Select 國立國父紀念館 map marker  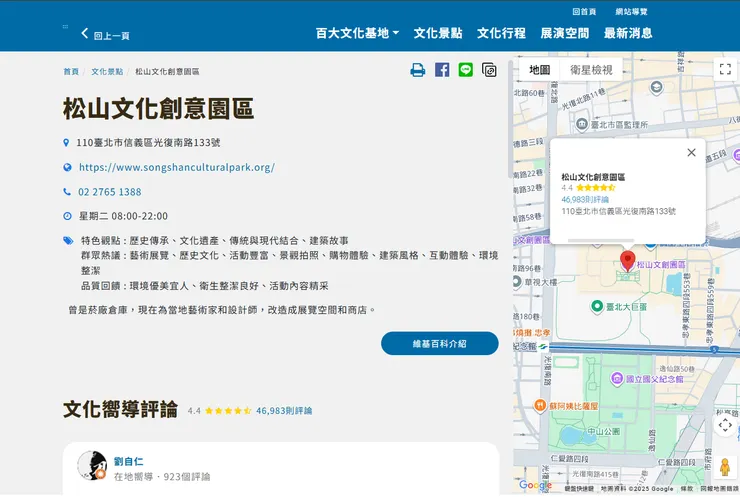(x=617, y=379)
